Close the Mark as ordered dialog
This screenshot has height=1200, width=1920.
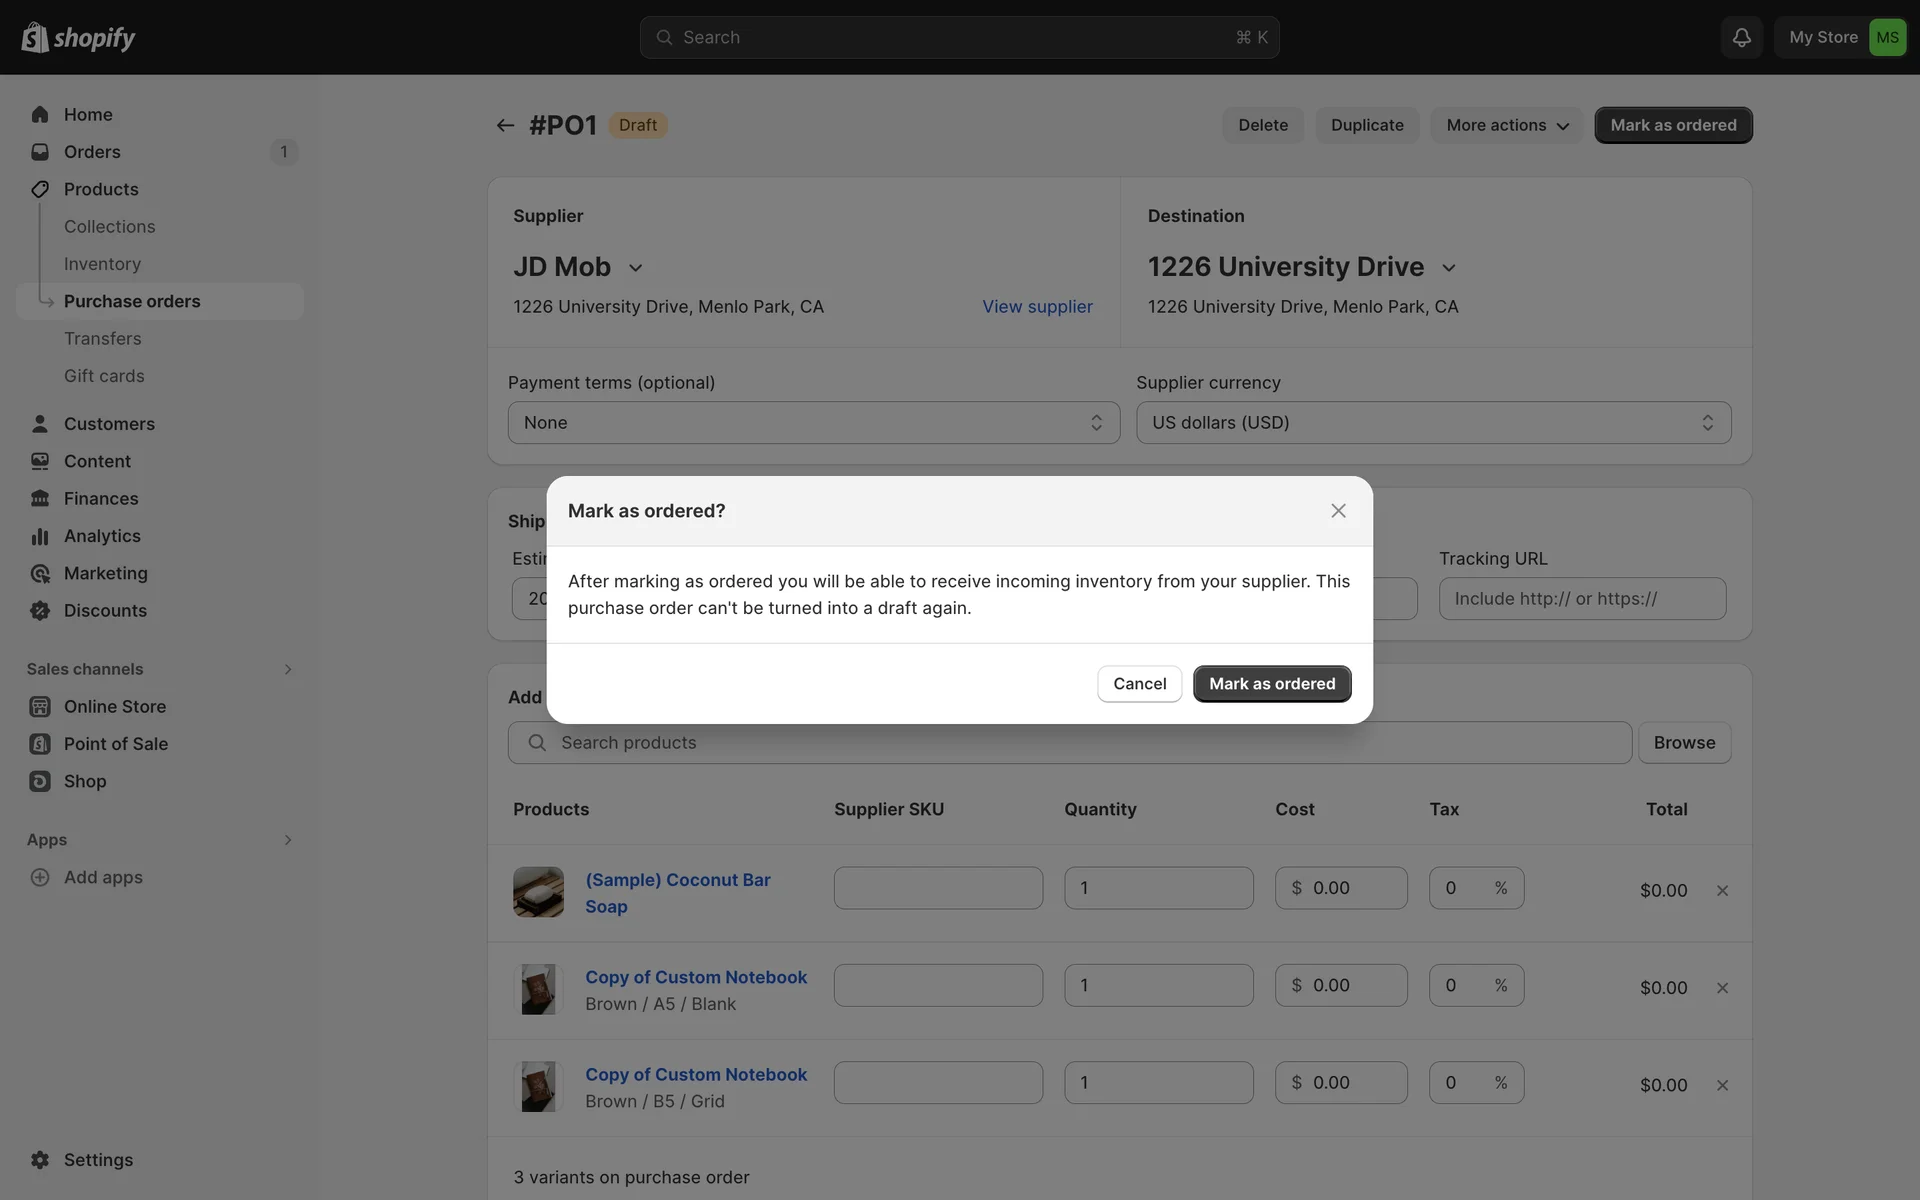coord(1338,511)
